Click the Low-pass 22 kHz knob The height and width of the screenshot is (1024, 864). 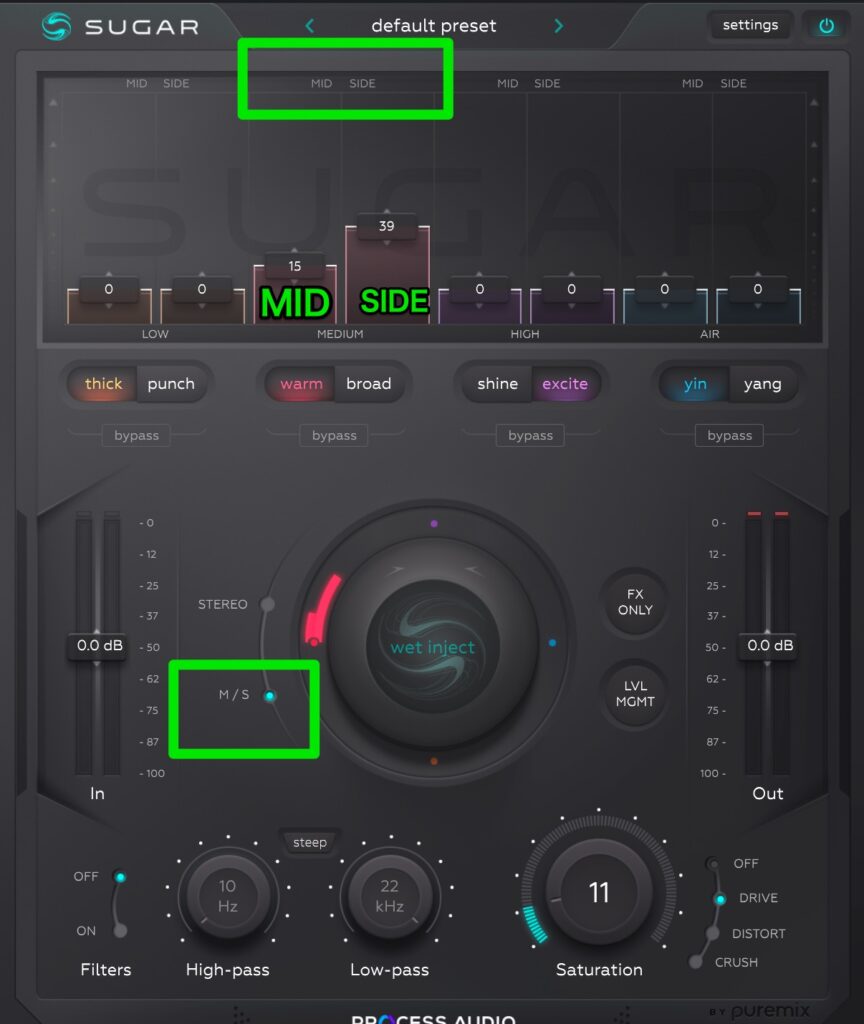[389, 895]
